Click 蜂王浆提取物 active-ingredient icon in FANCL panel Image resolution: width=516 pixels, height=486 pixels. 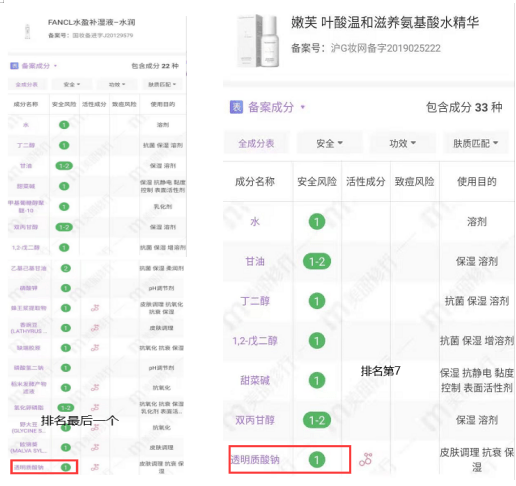95,308
